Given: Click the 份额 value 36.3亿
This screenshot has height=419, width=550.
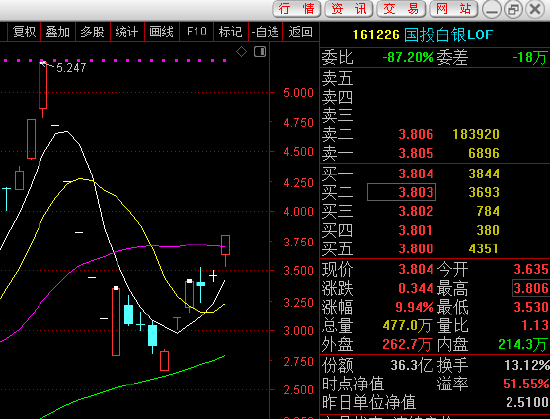Looking at the screenshot, I should pyautogui.click(x=411, y=366).
